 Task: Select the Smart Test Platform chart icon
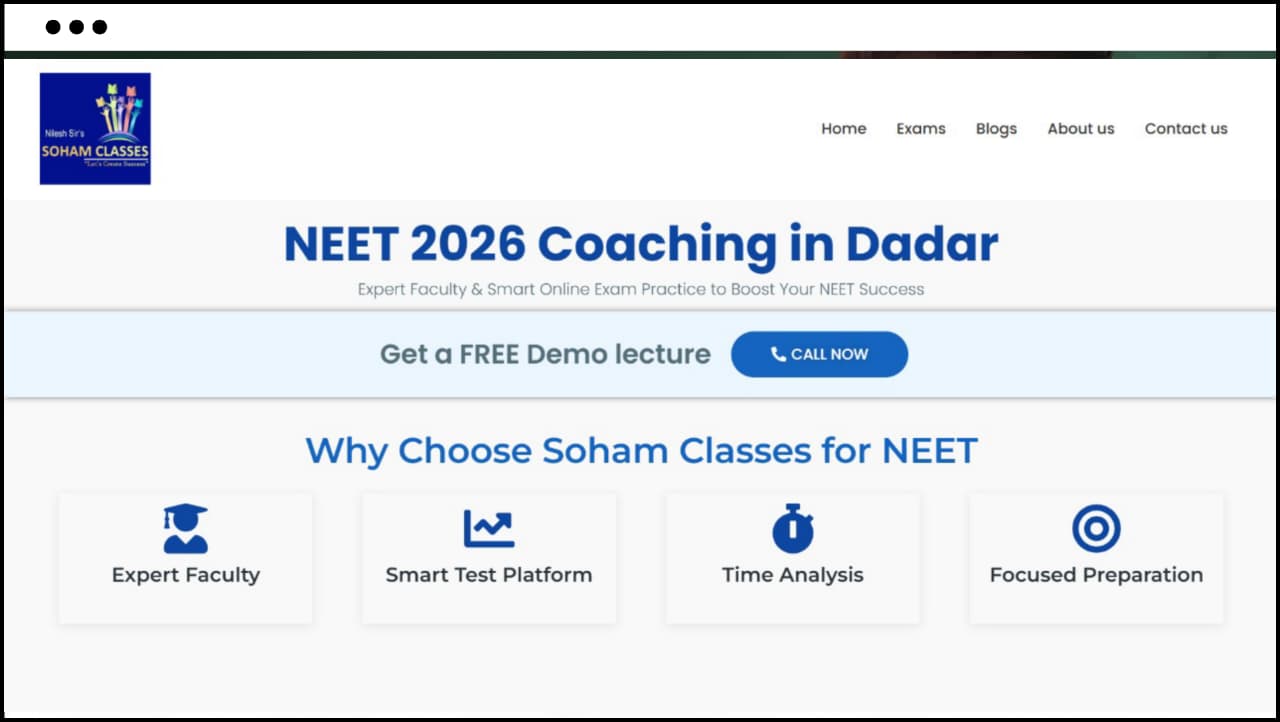[x=489, y=527]
